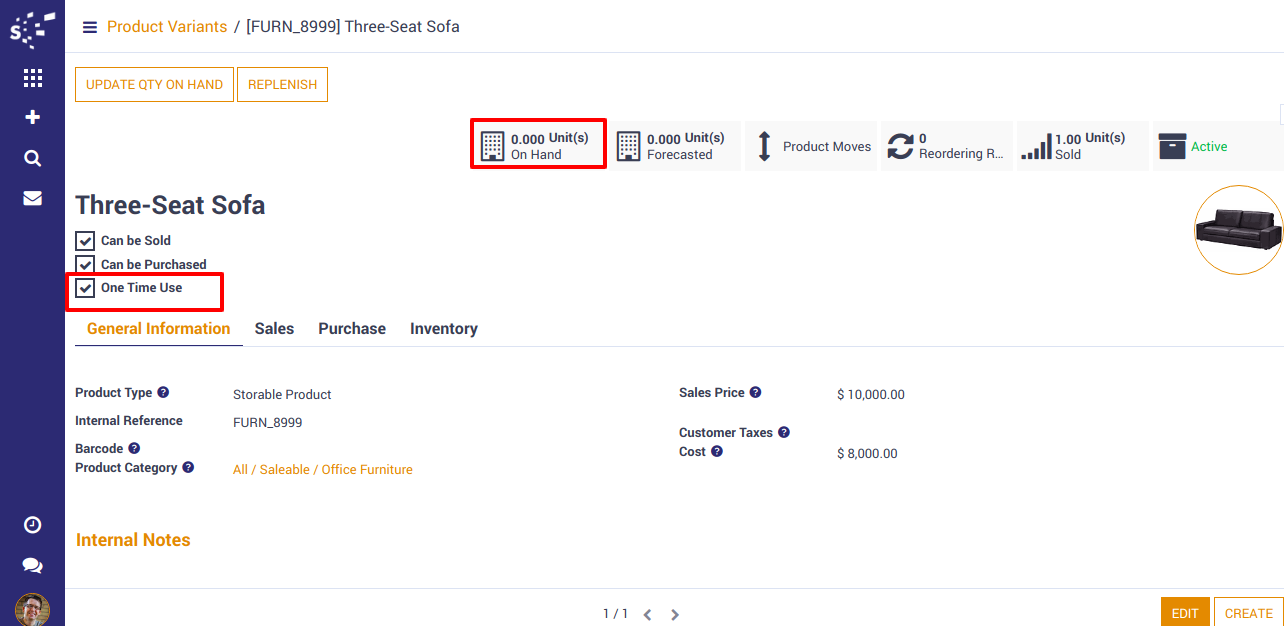Expand the hamburger menu toggle
Viewport: 1284px width, 626px height.
click(x=90, y=28)
